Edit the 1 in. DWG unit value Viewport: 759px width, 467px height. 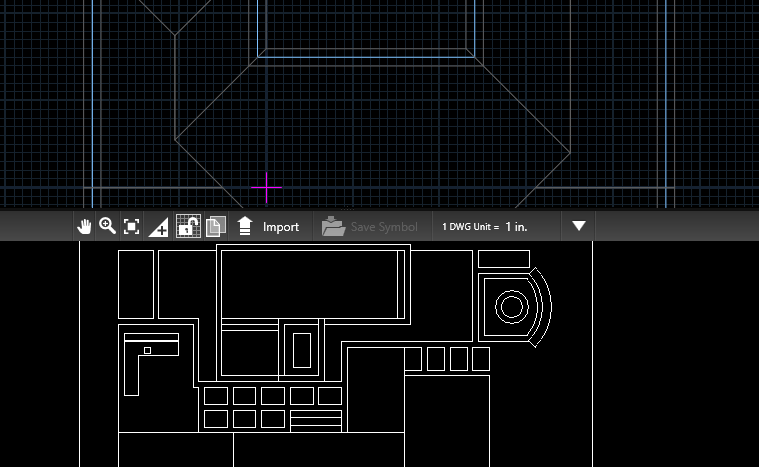(x=516, y=226)
